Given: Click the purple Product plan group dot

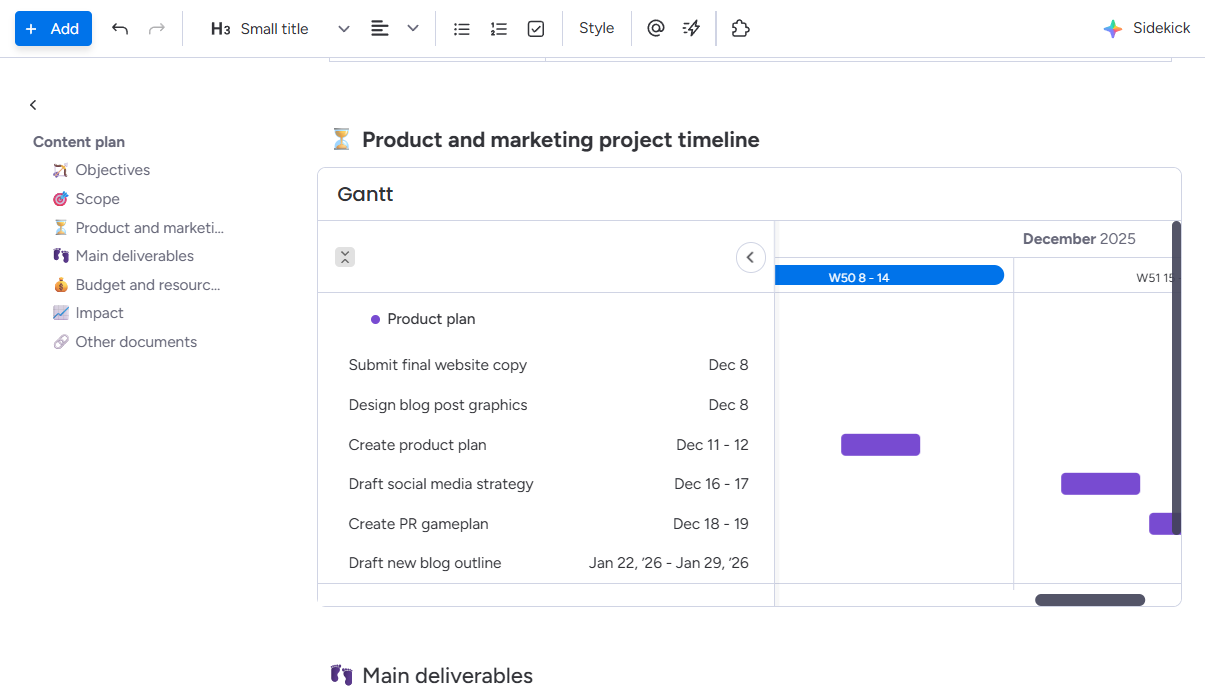Looking at the screenshot, I should (376, 319).
